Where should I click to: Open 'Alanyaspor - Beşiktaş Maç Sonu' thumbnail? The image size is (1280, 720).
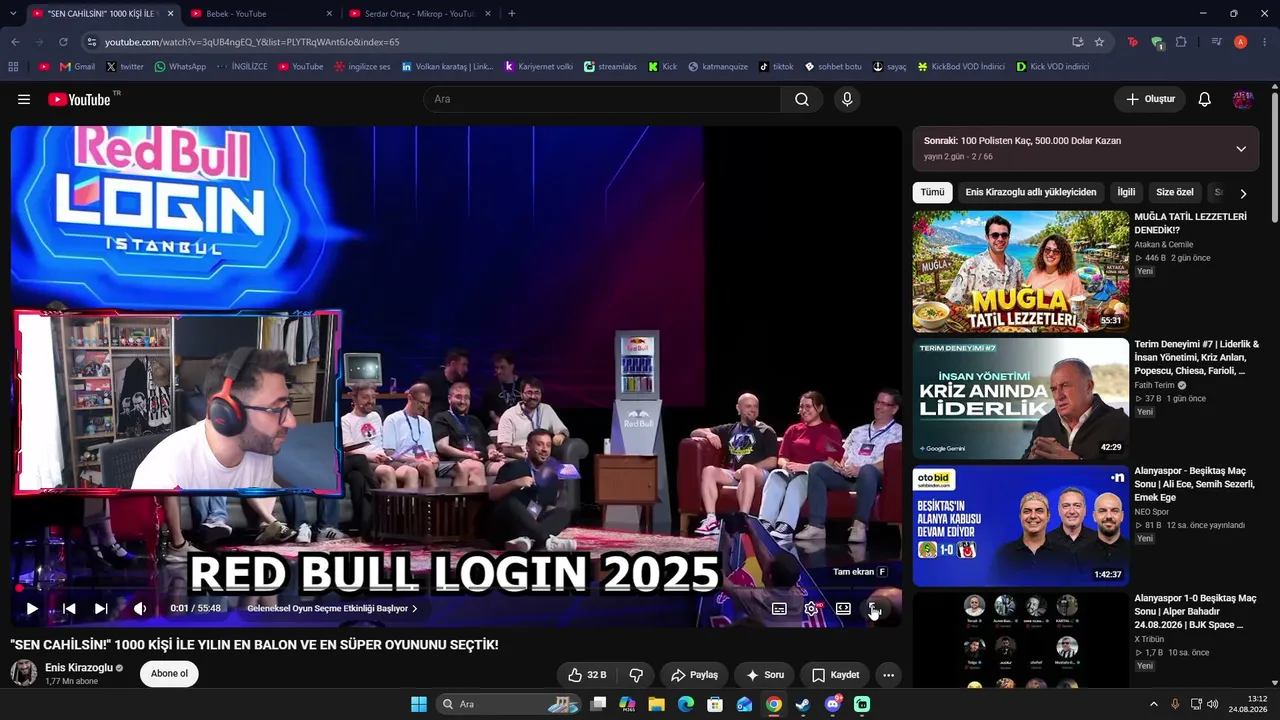coord(1021,526)
